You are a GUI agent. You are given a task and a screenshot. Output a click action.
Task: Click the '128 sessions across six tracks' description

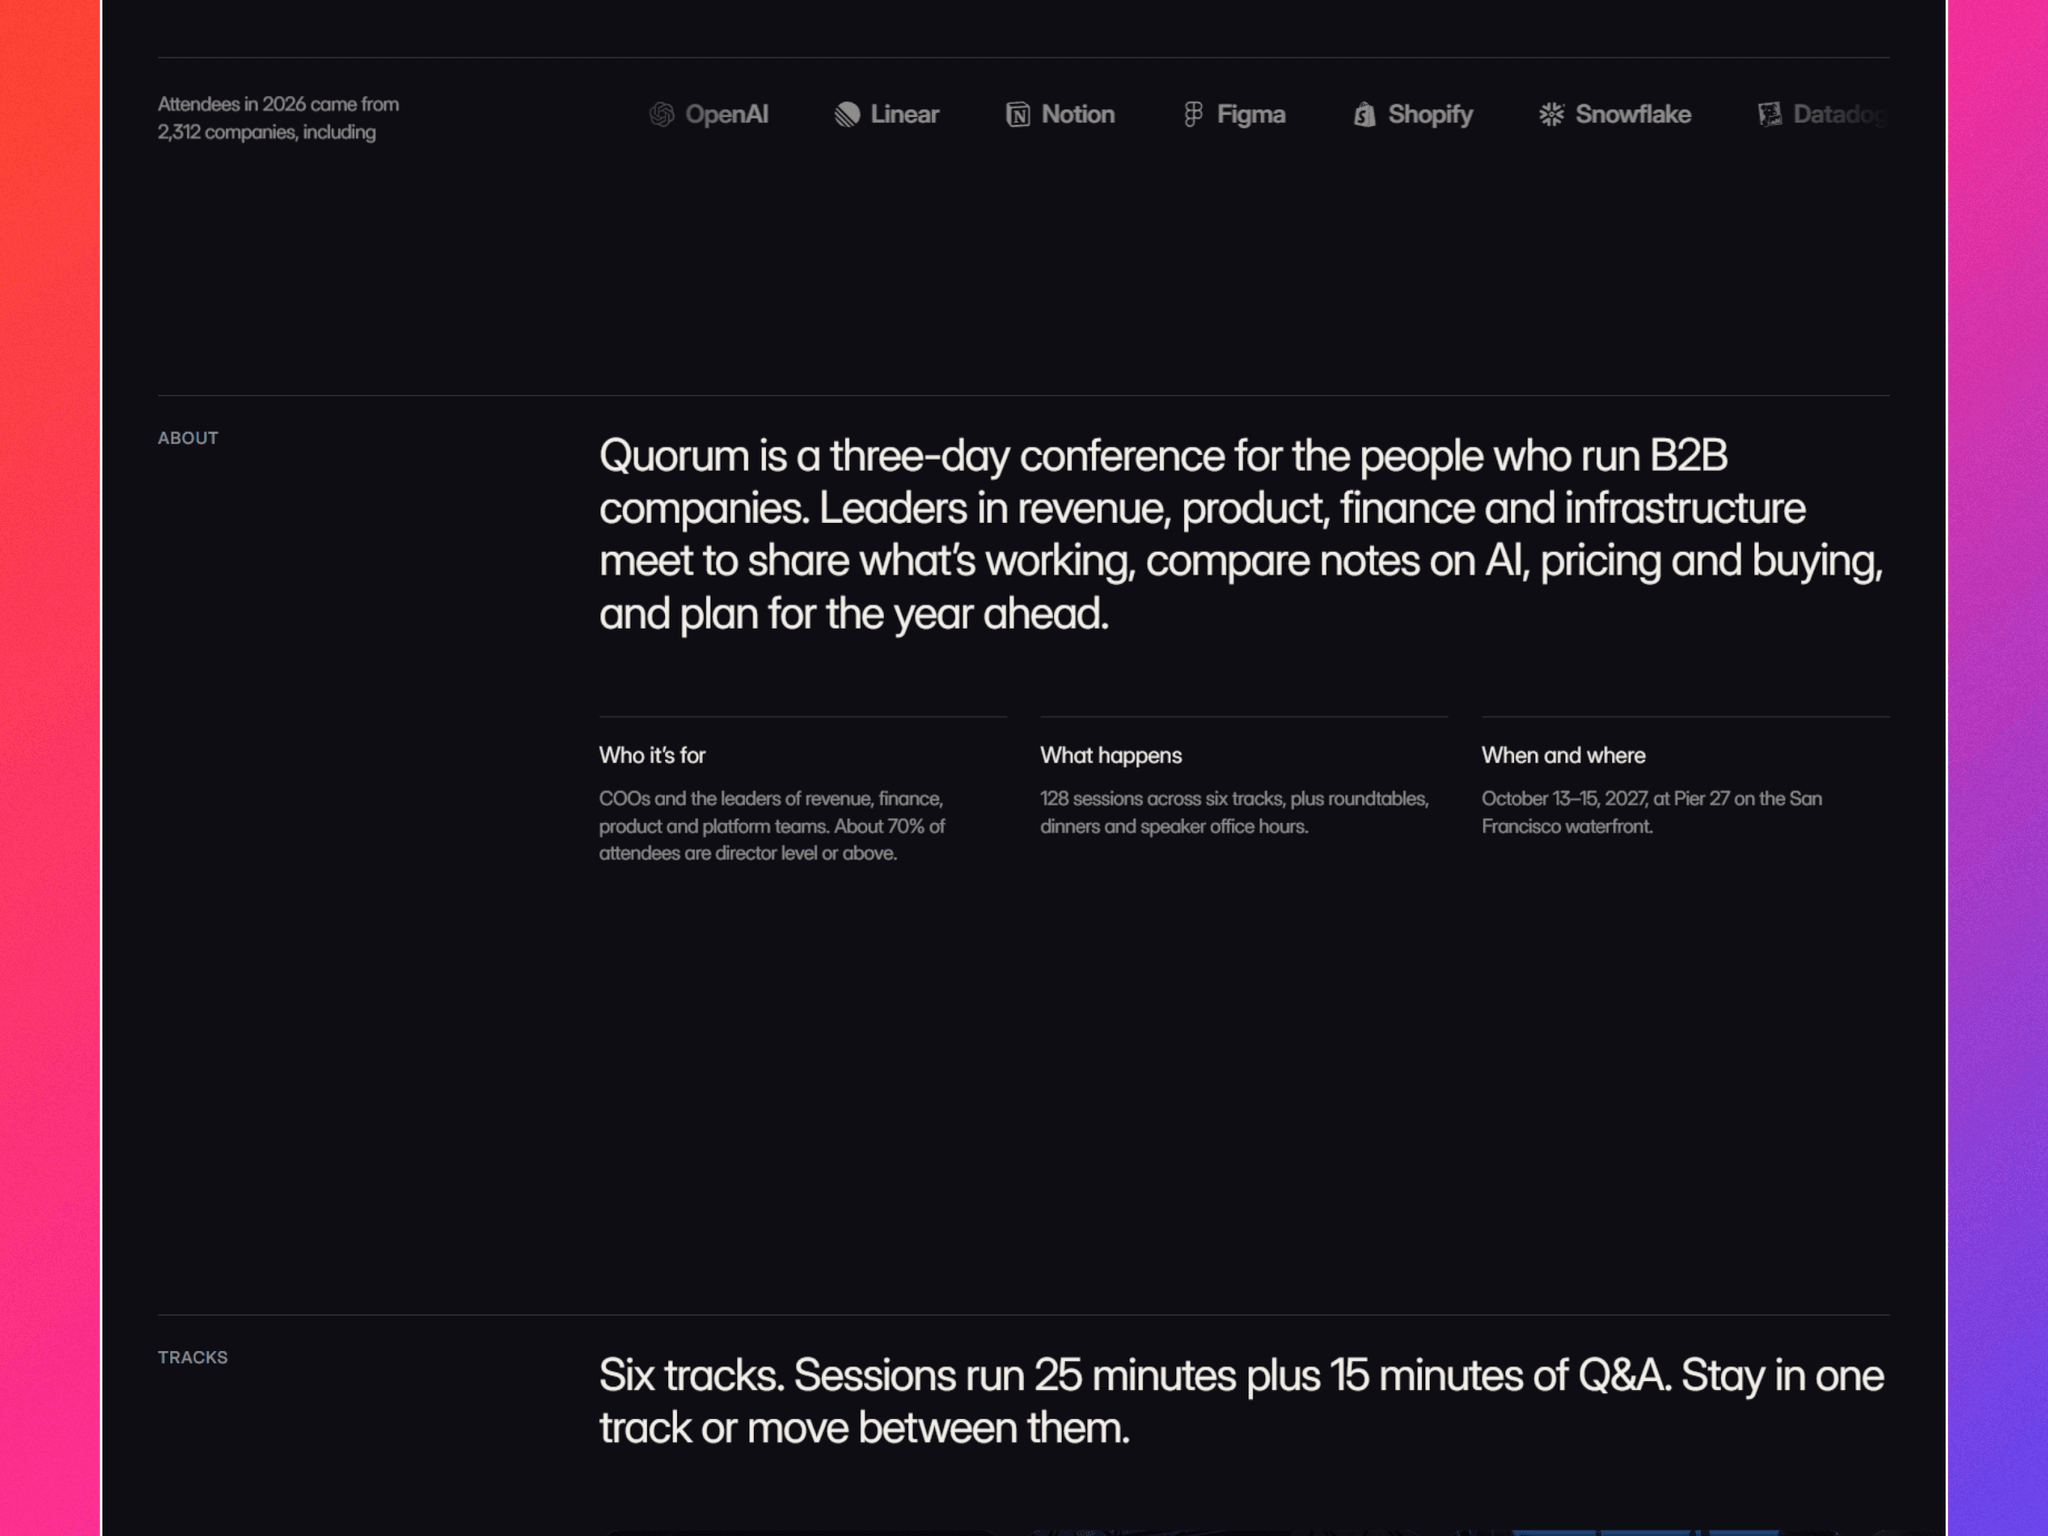click(x=1234, y=812)
